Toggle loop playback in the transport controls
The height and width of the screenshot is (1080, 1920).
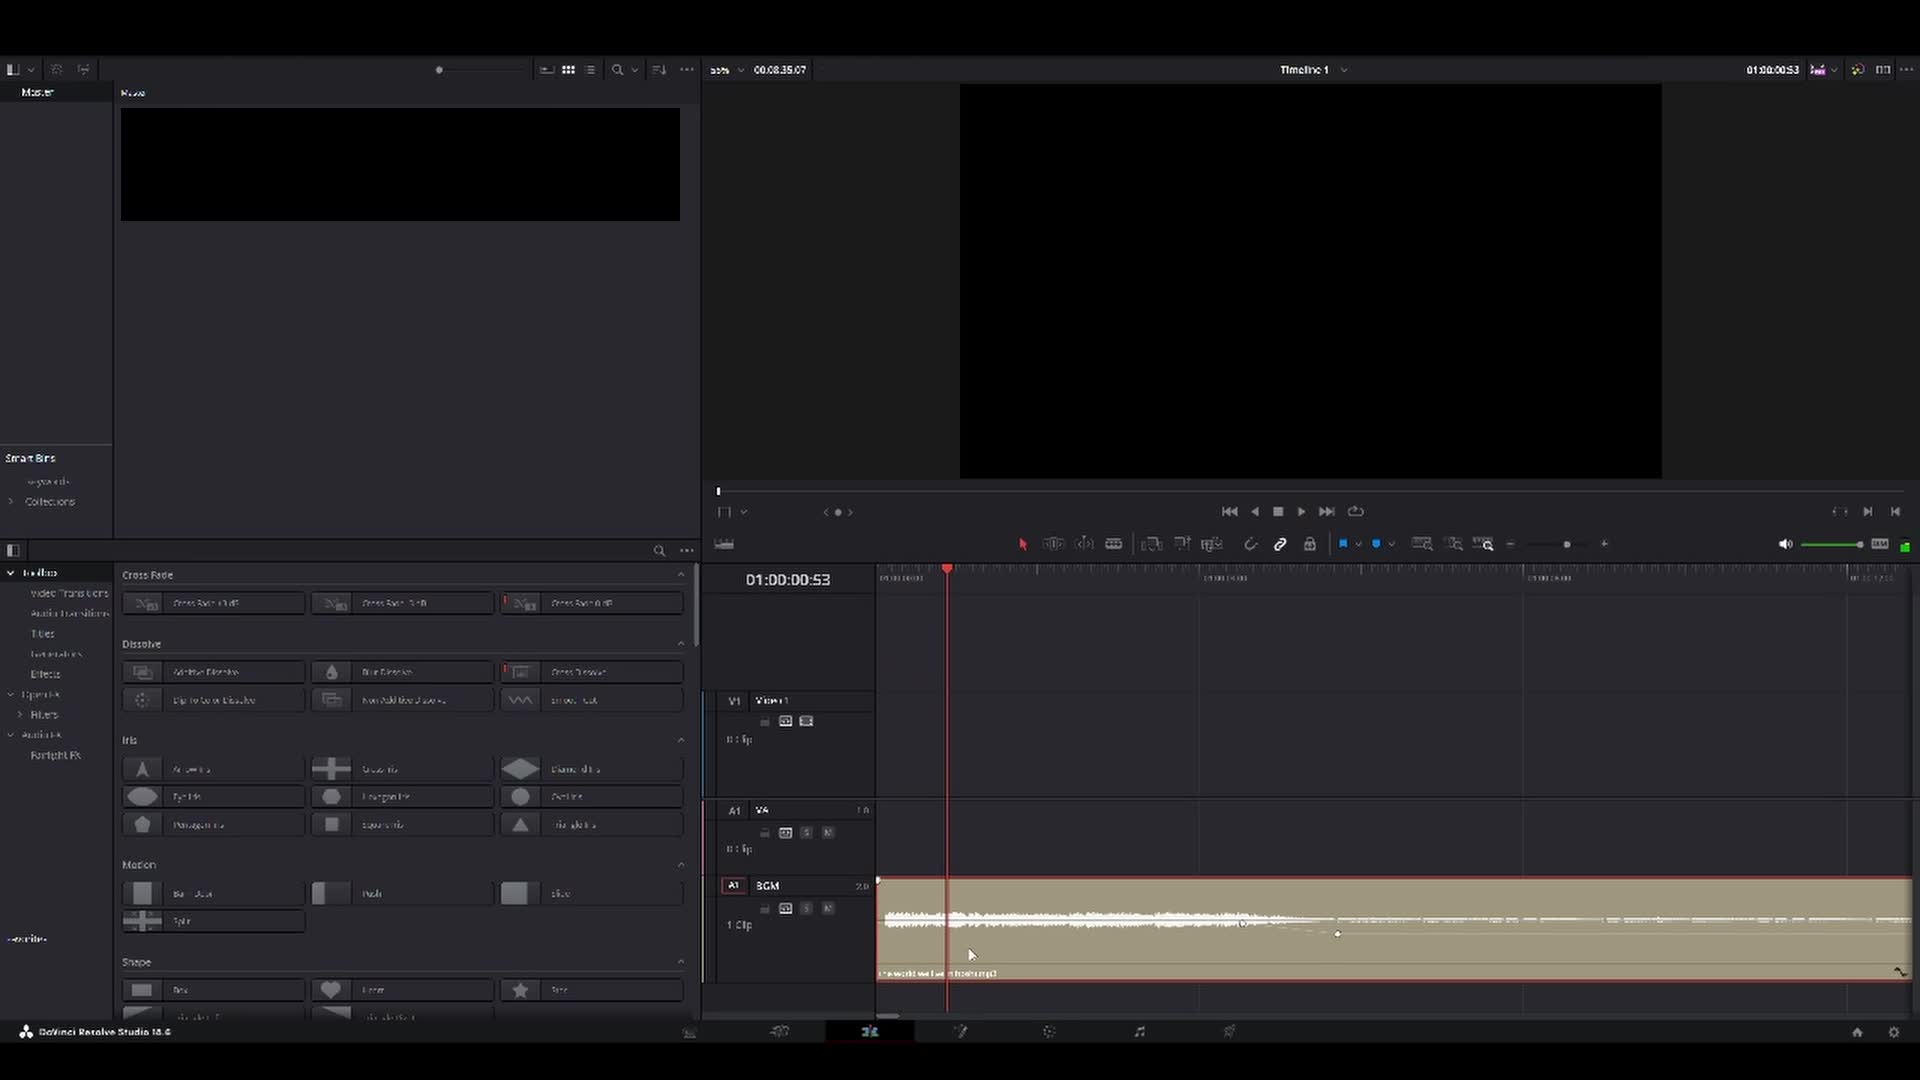1356,511
